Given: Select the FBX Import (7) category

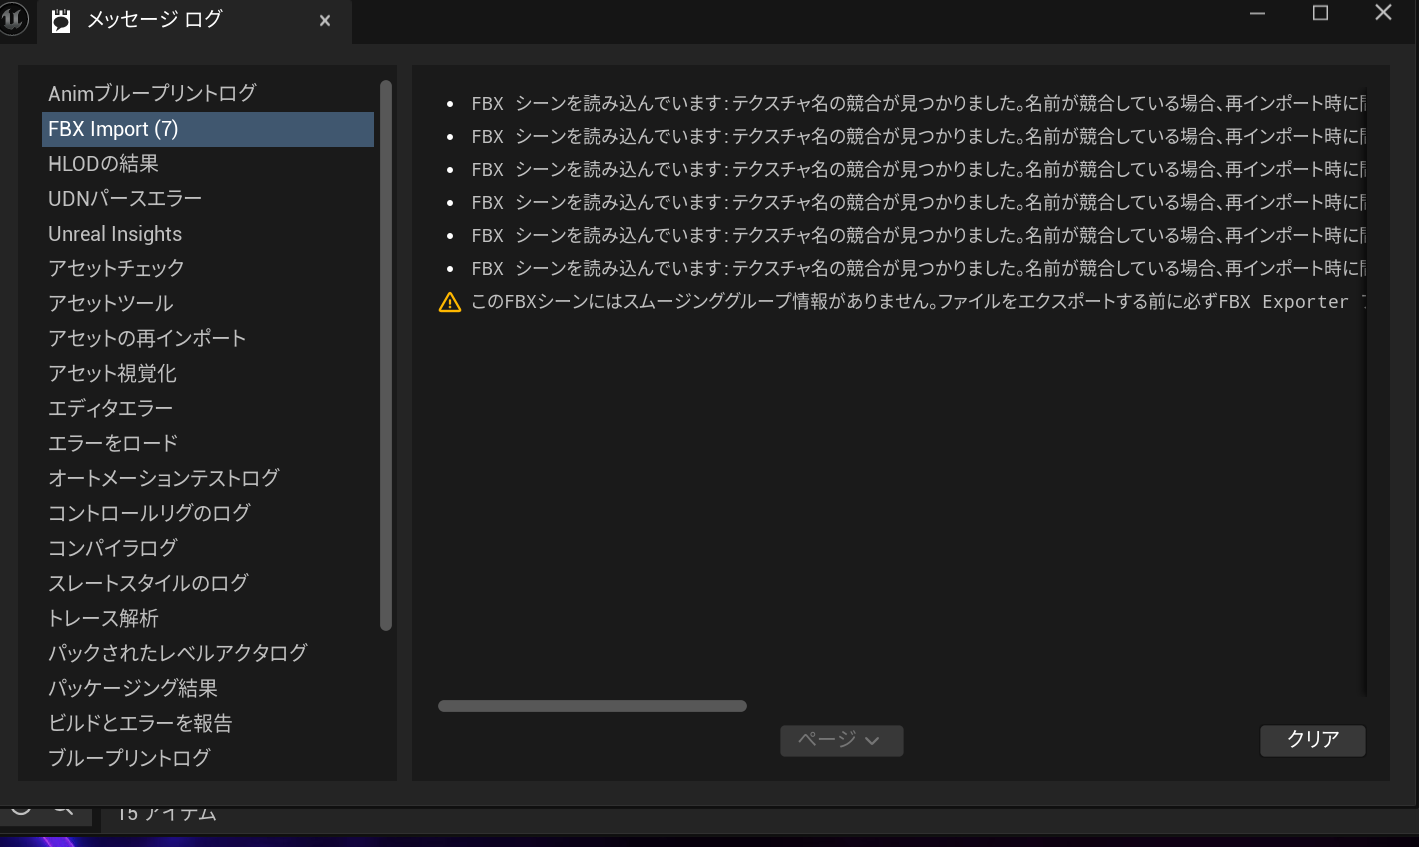Looking at the screenshot, I should (208, 129).
